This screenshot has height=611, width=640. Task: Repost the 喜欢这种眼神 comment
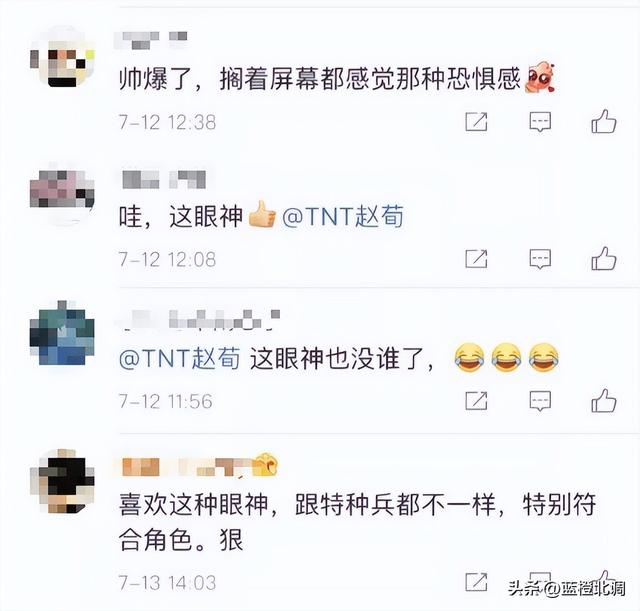(x=476, y=582)
